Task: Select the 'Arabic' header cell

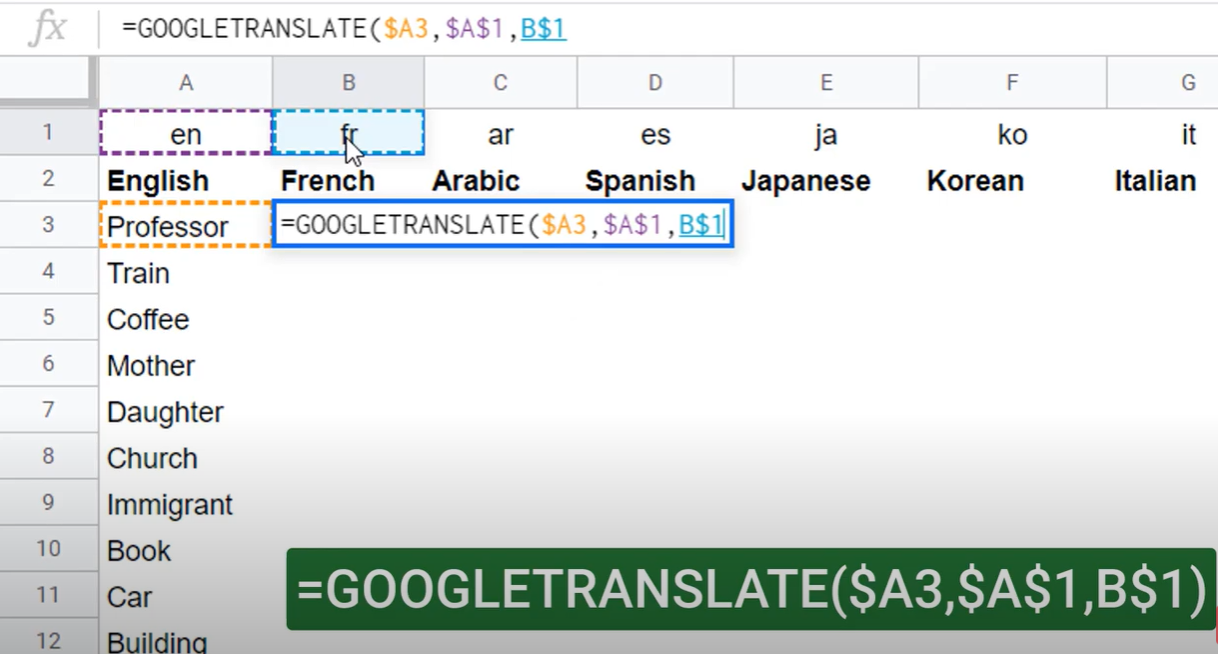Action: (500, 180)
